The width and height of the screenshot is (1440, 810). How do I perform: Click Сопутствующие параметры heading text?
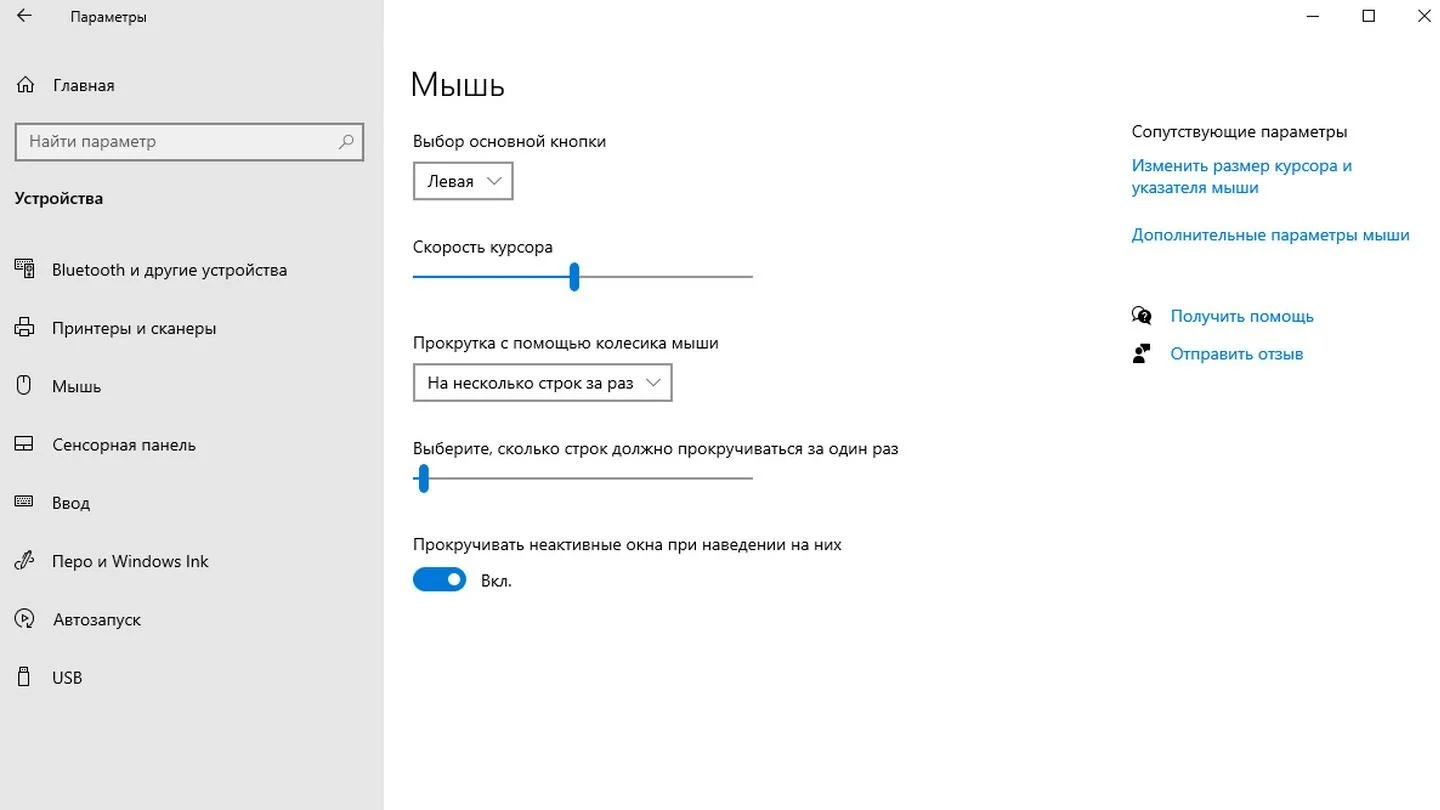pyautogui.click(x=1240, y=132)
